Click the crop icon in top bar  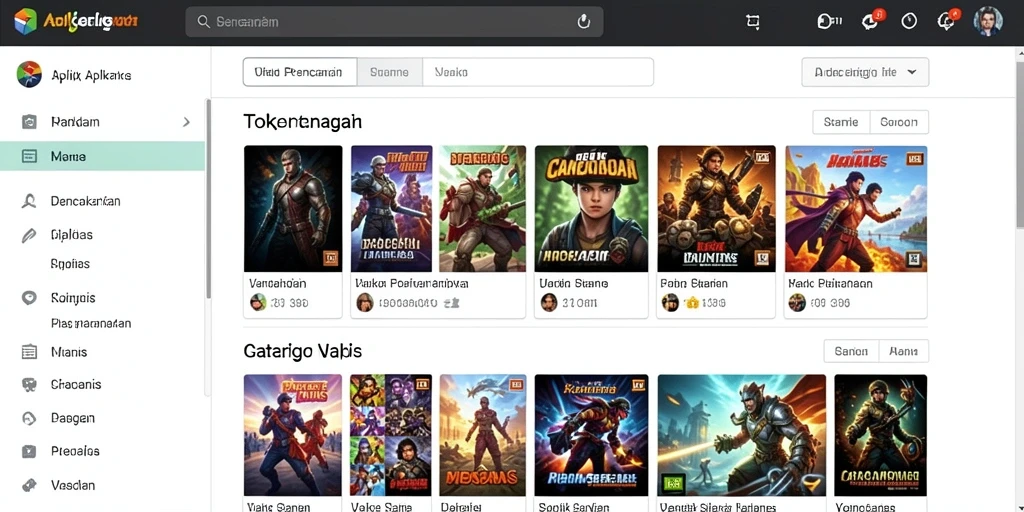point(753,22)
